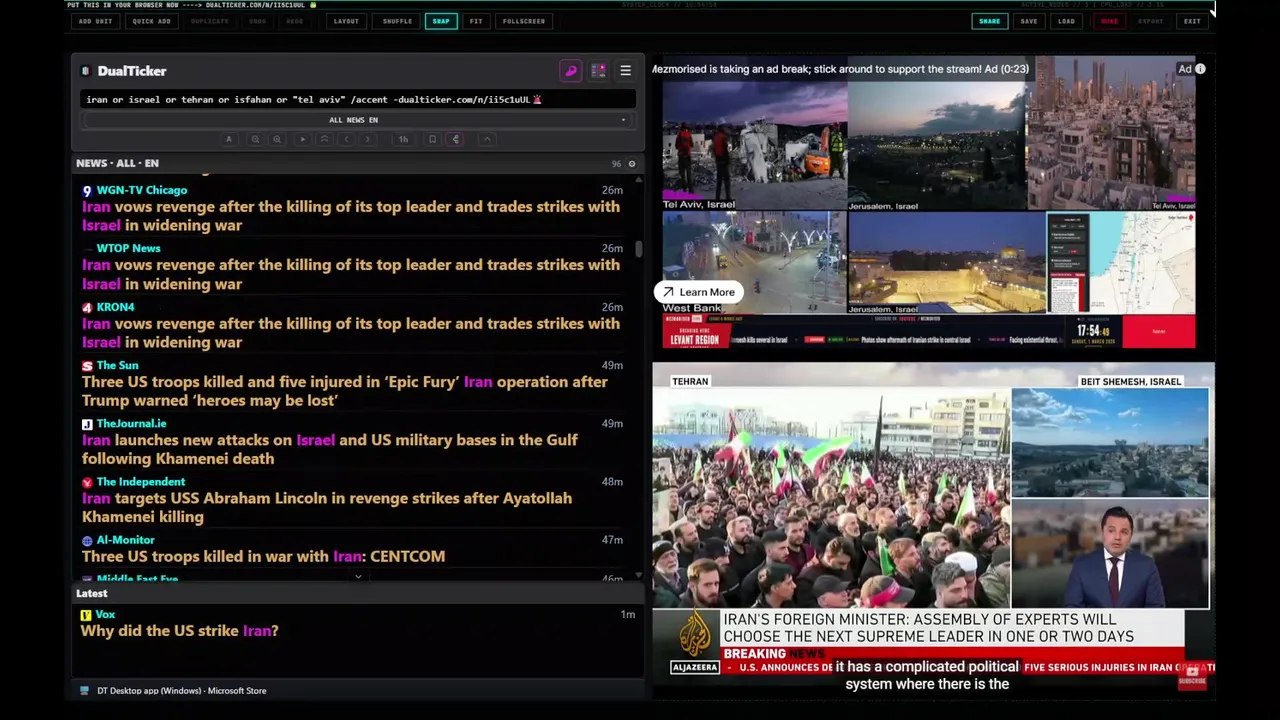
Task: Click the EXPORT button
Action: [x=1151, y=21]
